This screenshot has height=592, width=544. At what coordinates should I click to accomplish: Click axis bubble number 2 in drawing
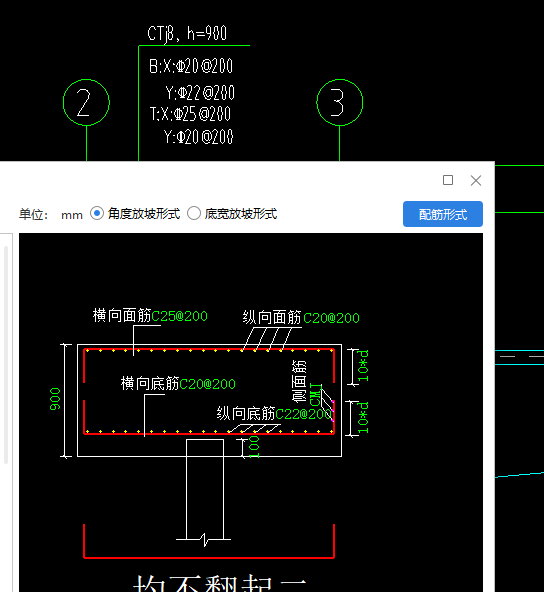pyautogui.click(x=86, y=102)
